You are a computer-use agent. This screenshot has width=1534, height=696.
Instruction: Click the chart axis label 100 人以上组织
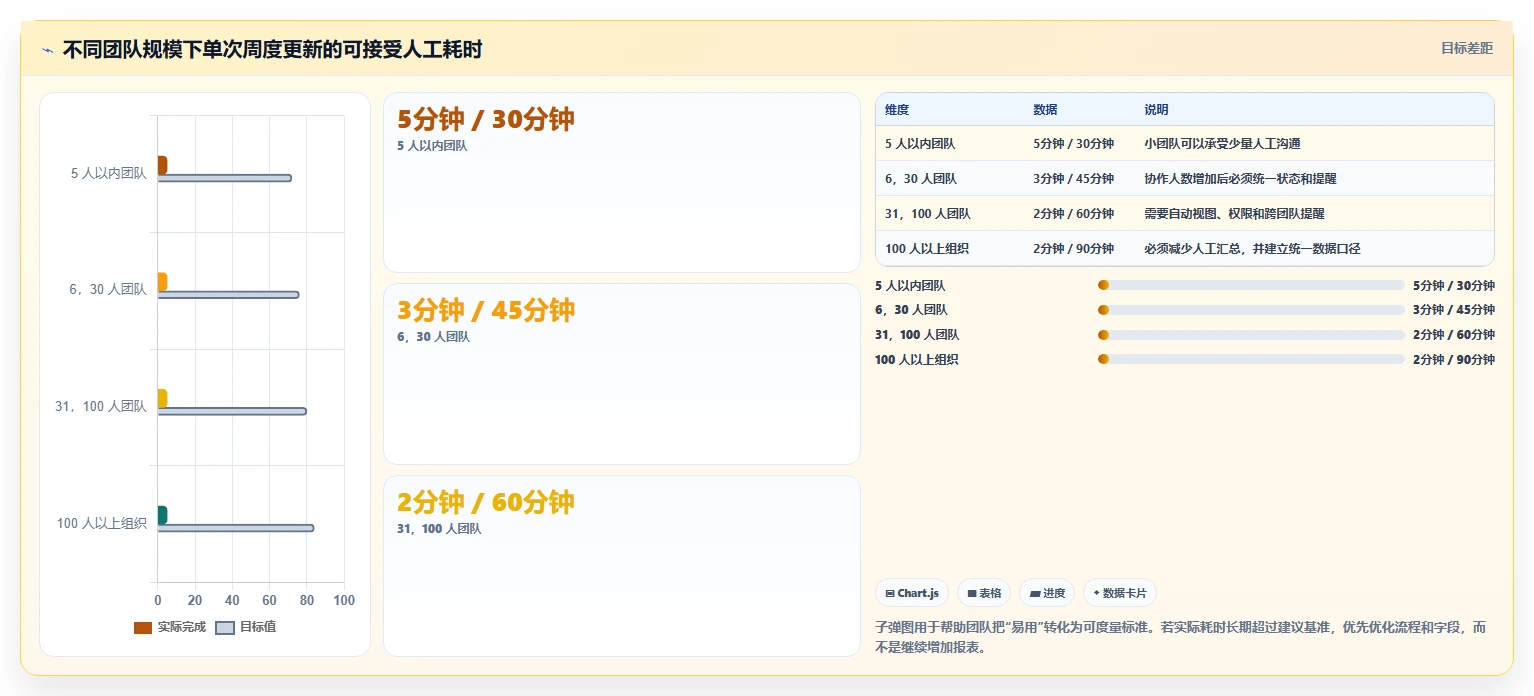pyautogui.click(x=102, y=523)
